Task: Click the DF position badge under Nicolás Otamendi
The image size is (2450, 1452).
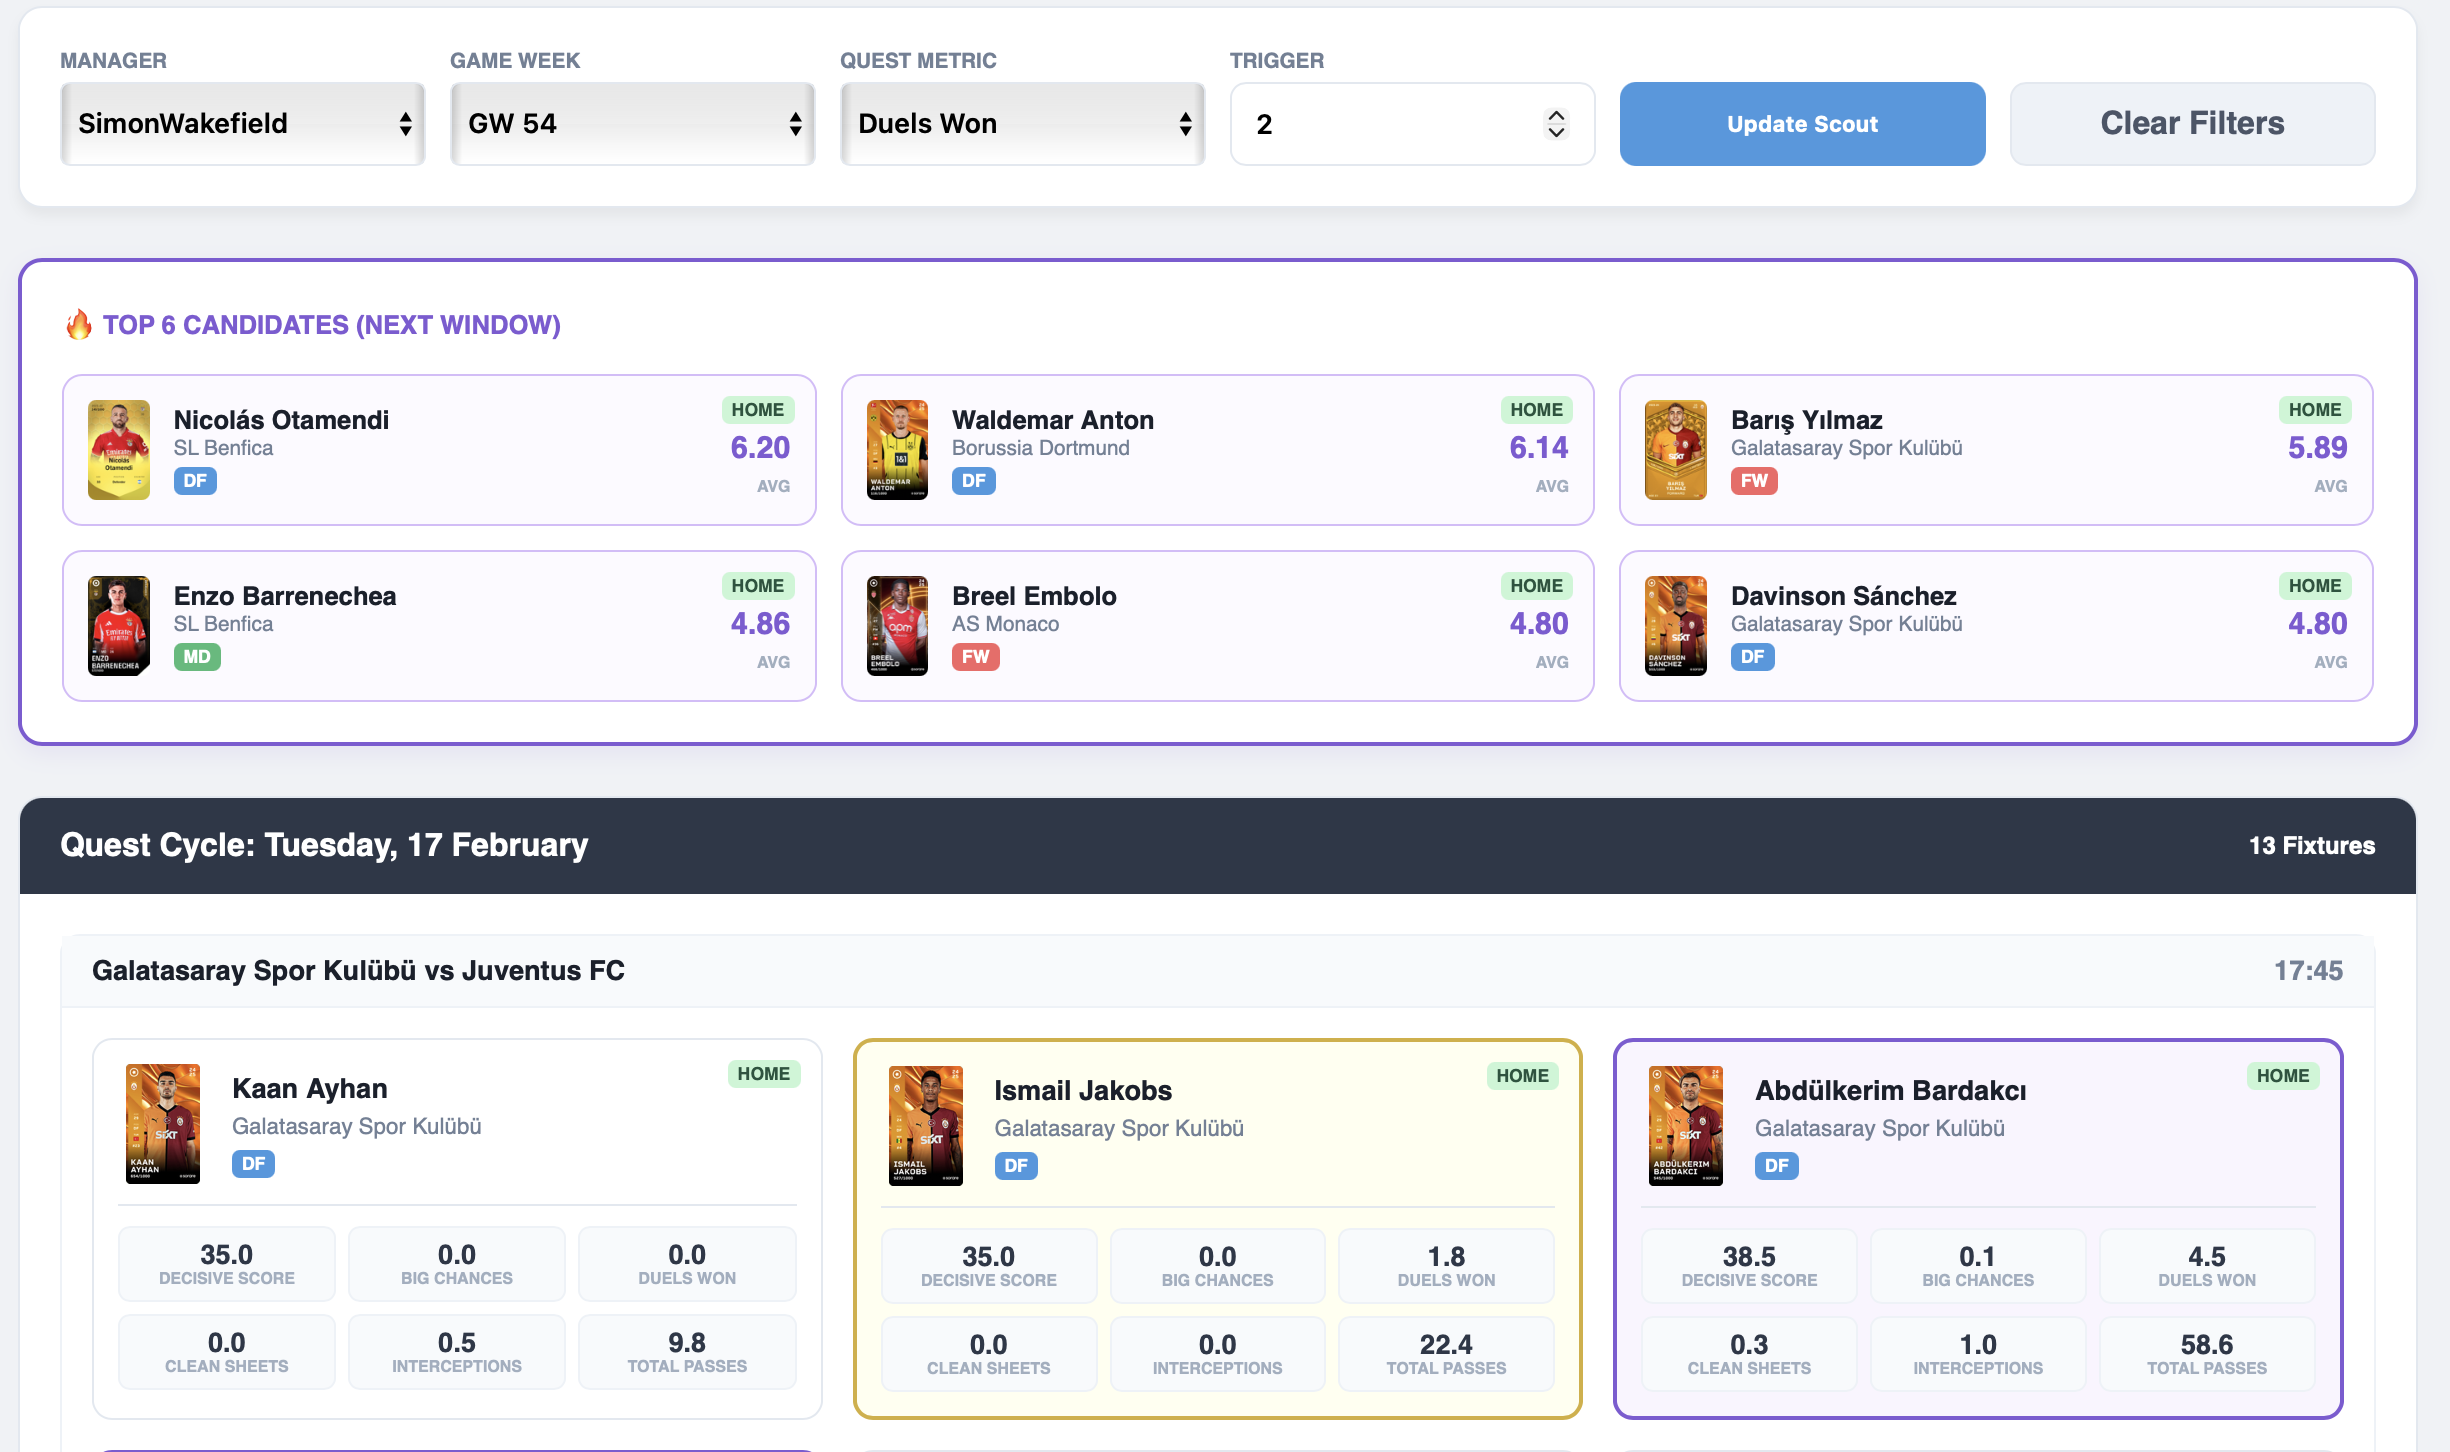Action: click(195, 481)
